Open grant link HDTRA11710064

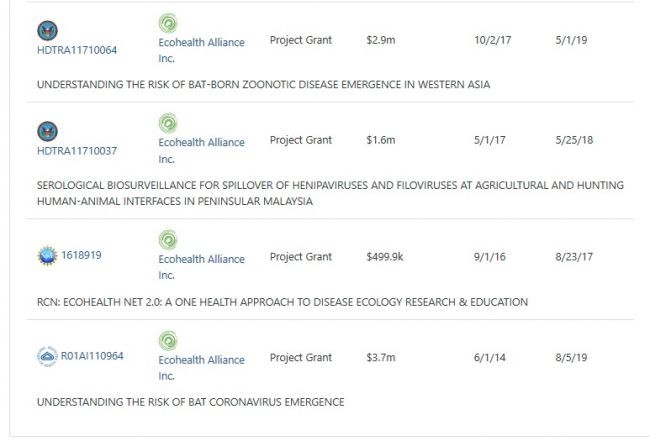click(x=77, y=51)
